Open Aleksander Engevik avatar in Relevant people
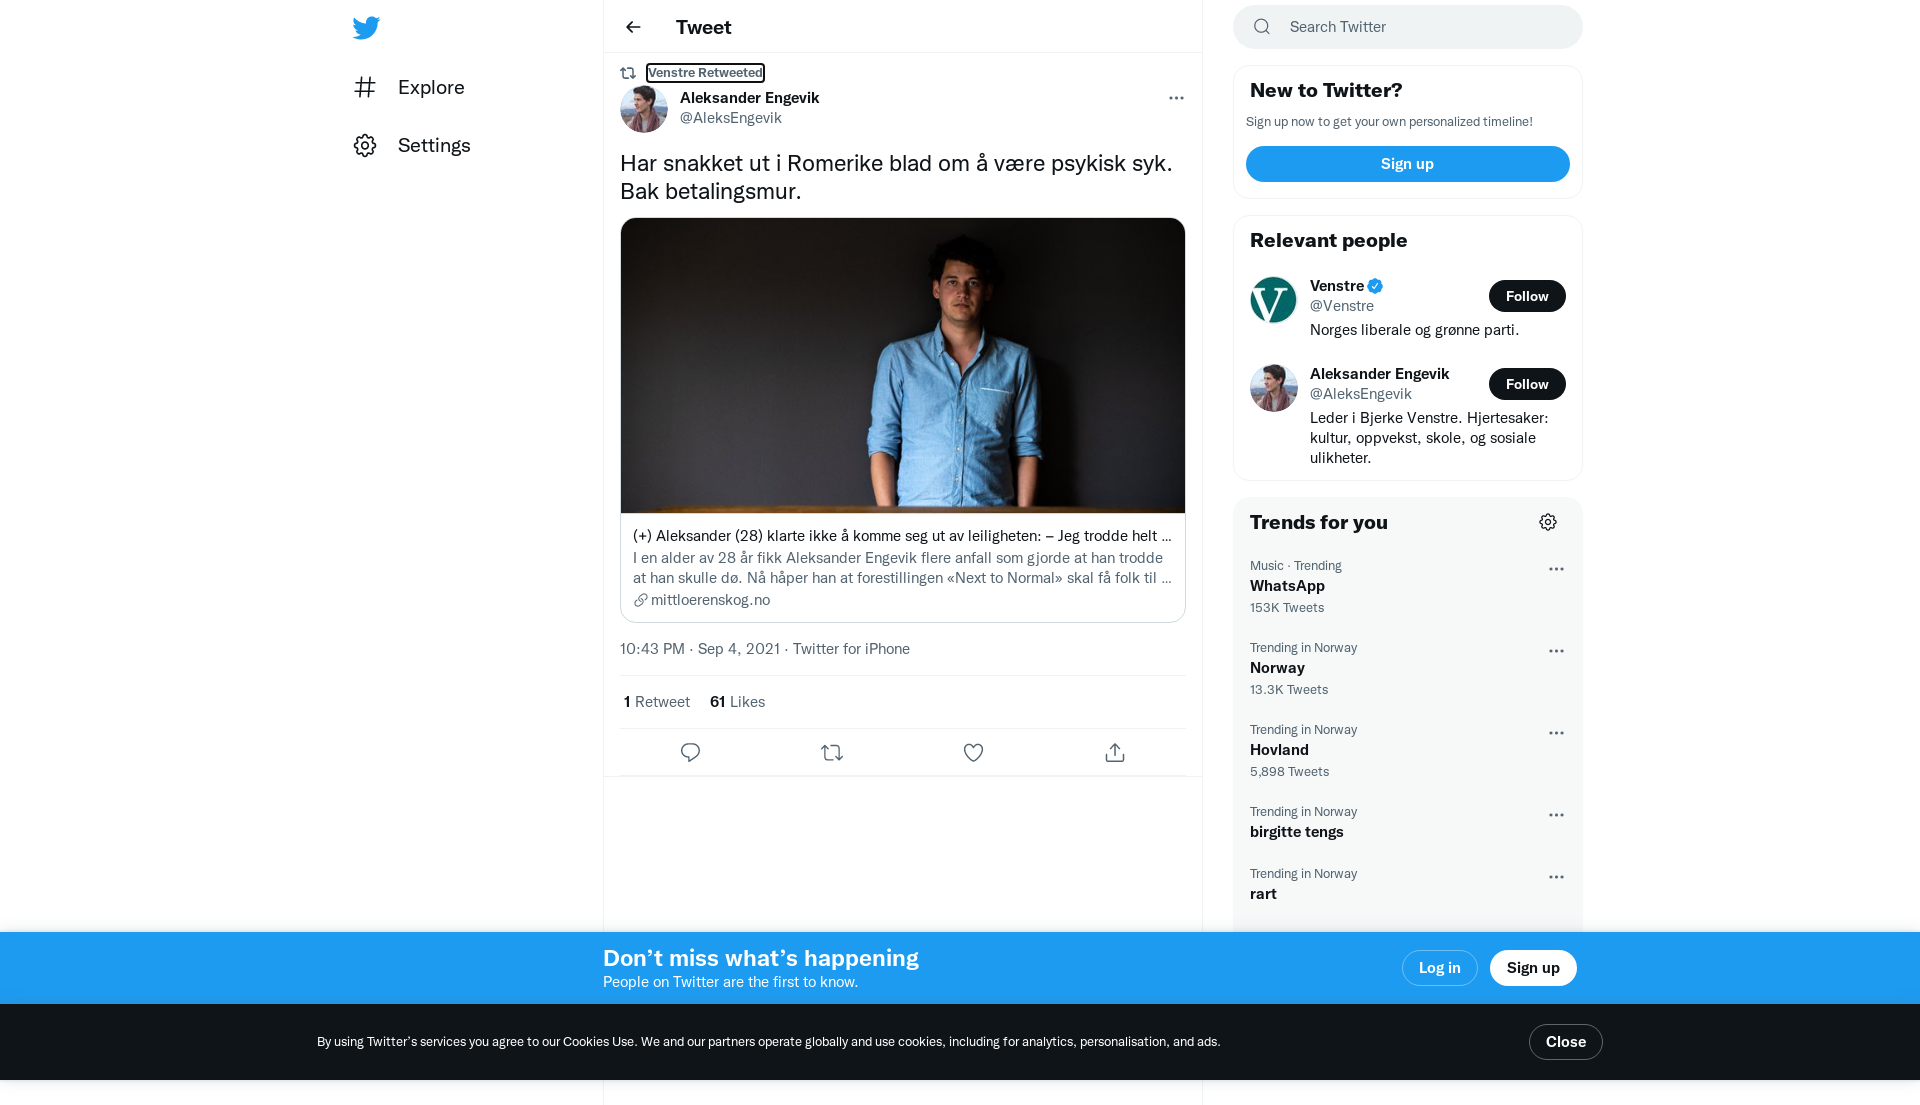Viewport: 1920px width, 1105px height. [x=1273, y=388]
